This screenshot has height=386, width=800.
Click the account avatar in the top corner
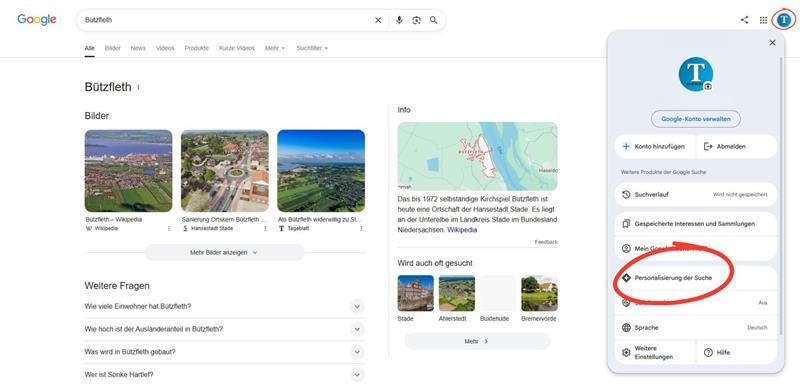point(783,20)
